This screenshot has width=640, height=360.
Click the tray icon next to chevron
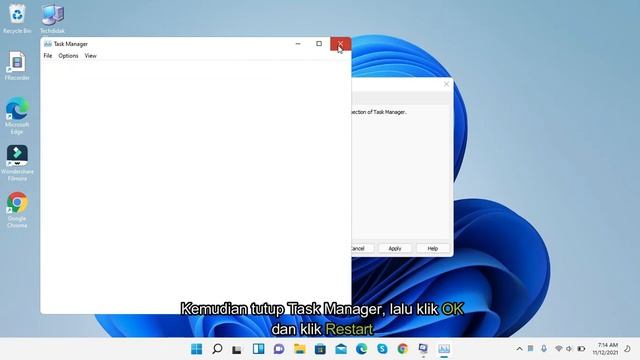point(531,349)
